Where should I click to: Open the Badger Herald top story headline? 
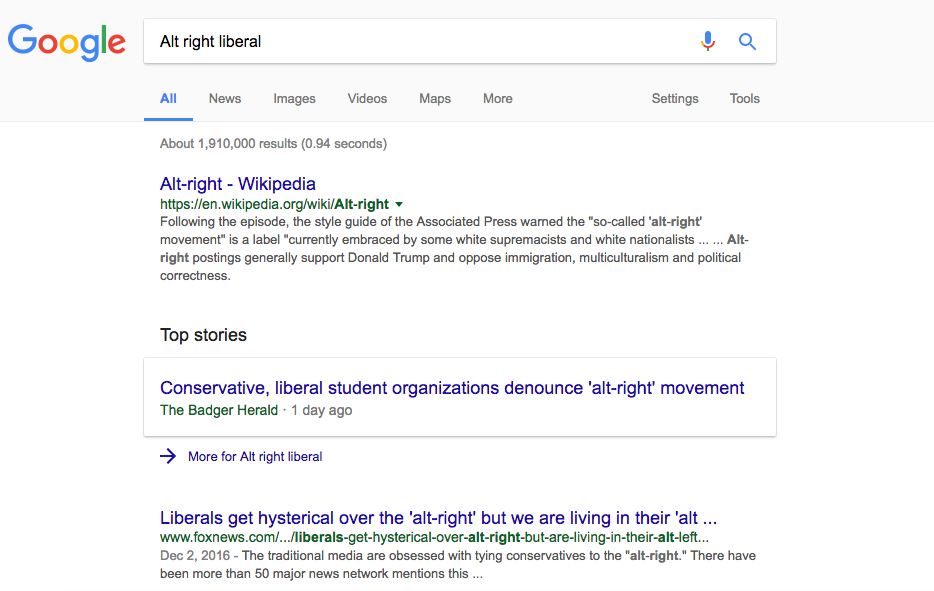coord(452,388)
